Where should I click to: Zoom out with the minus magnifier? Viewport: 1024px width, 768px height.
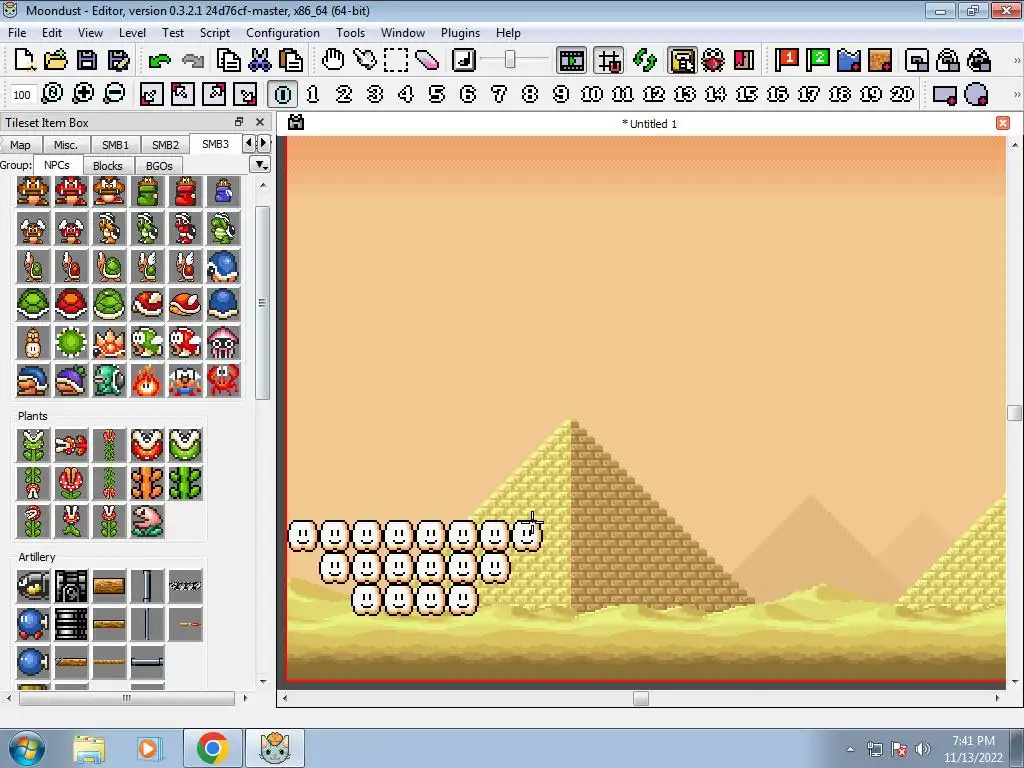tap(114, 94)
